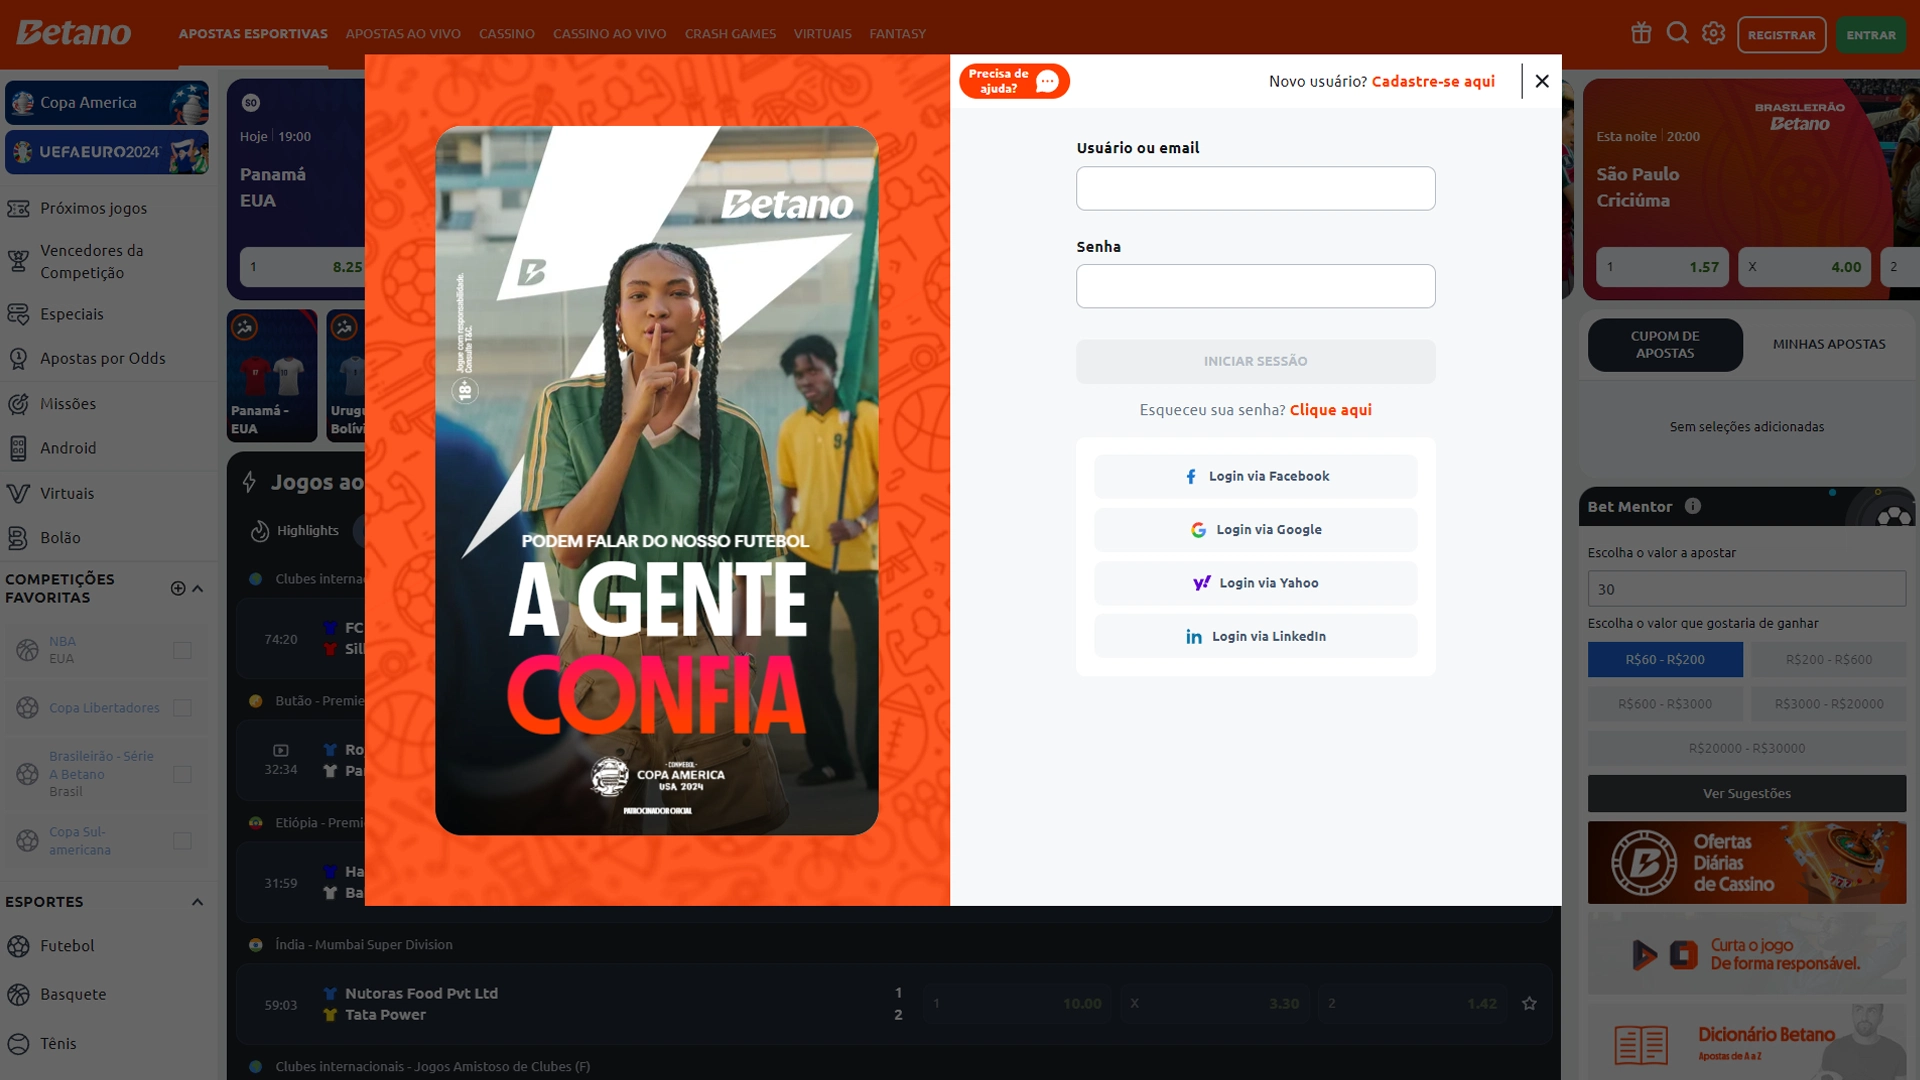
Task: Select R$200 - R$600 winnings range
Action: pyautogui.click(x=1829, y=659)
